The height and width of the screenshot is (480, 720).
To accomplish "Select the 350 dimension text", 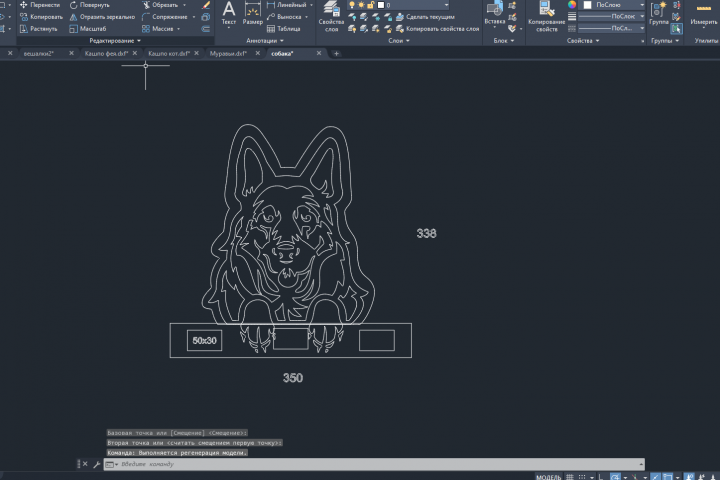I will coord(293,378).
